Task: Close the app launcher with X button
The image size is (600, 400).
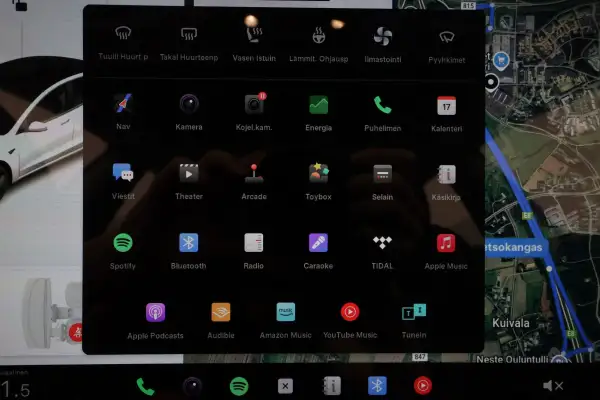Action: (x=285, y=386)
